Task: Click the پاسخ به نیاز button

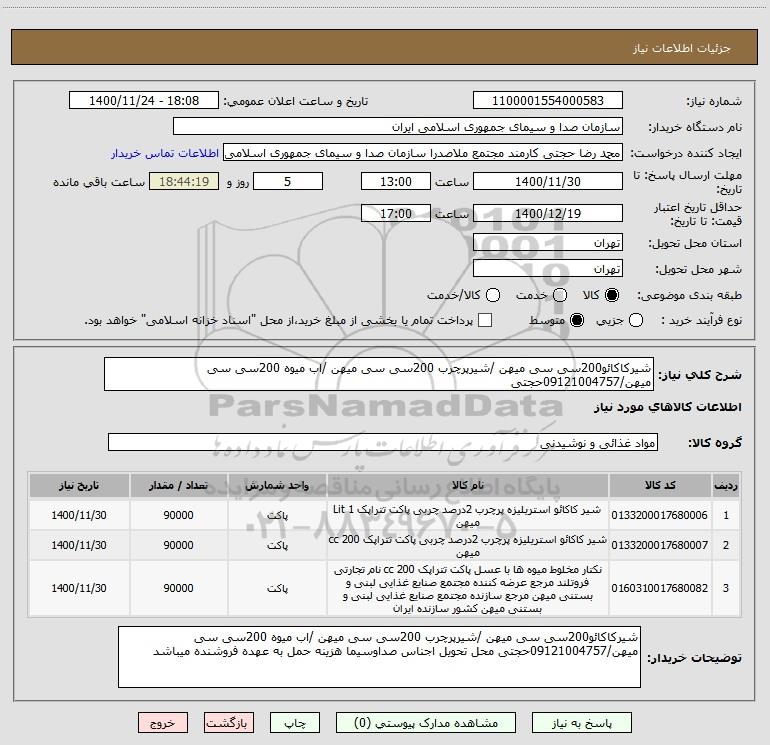Action: (582, 723)
